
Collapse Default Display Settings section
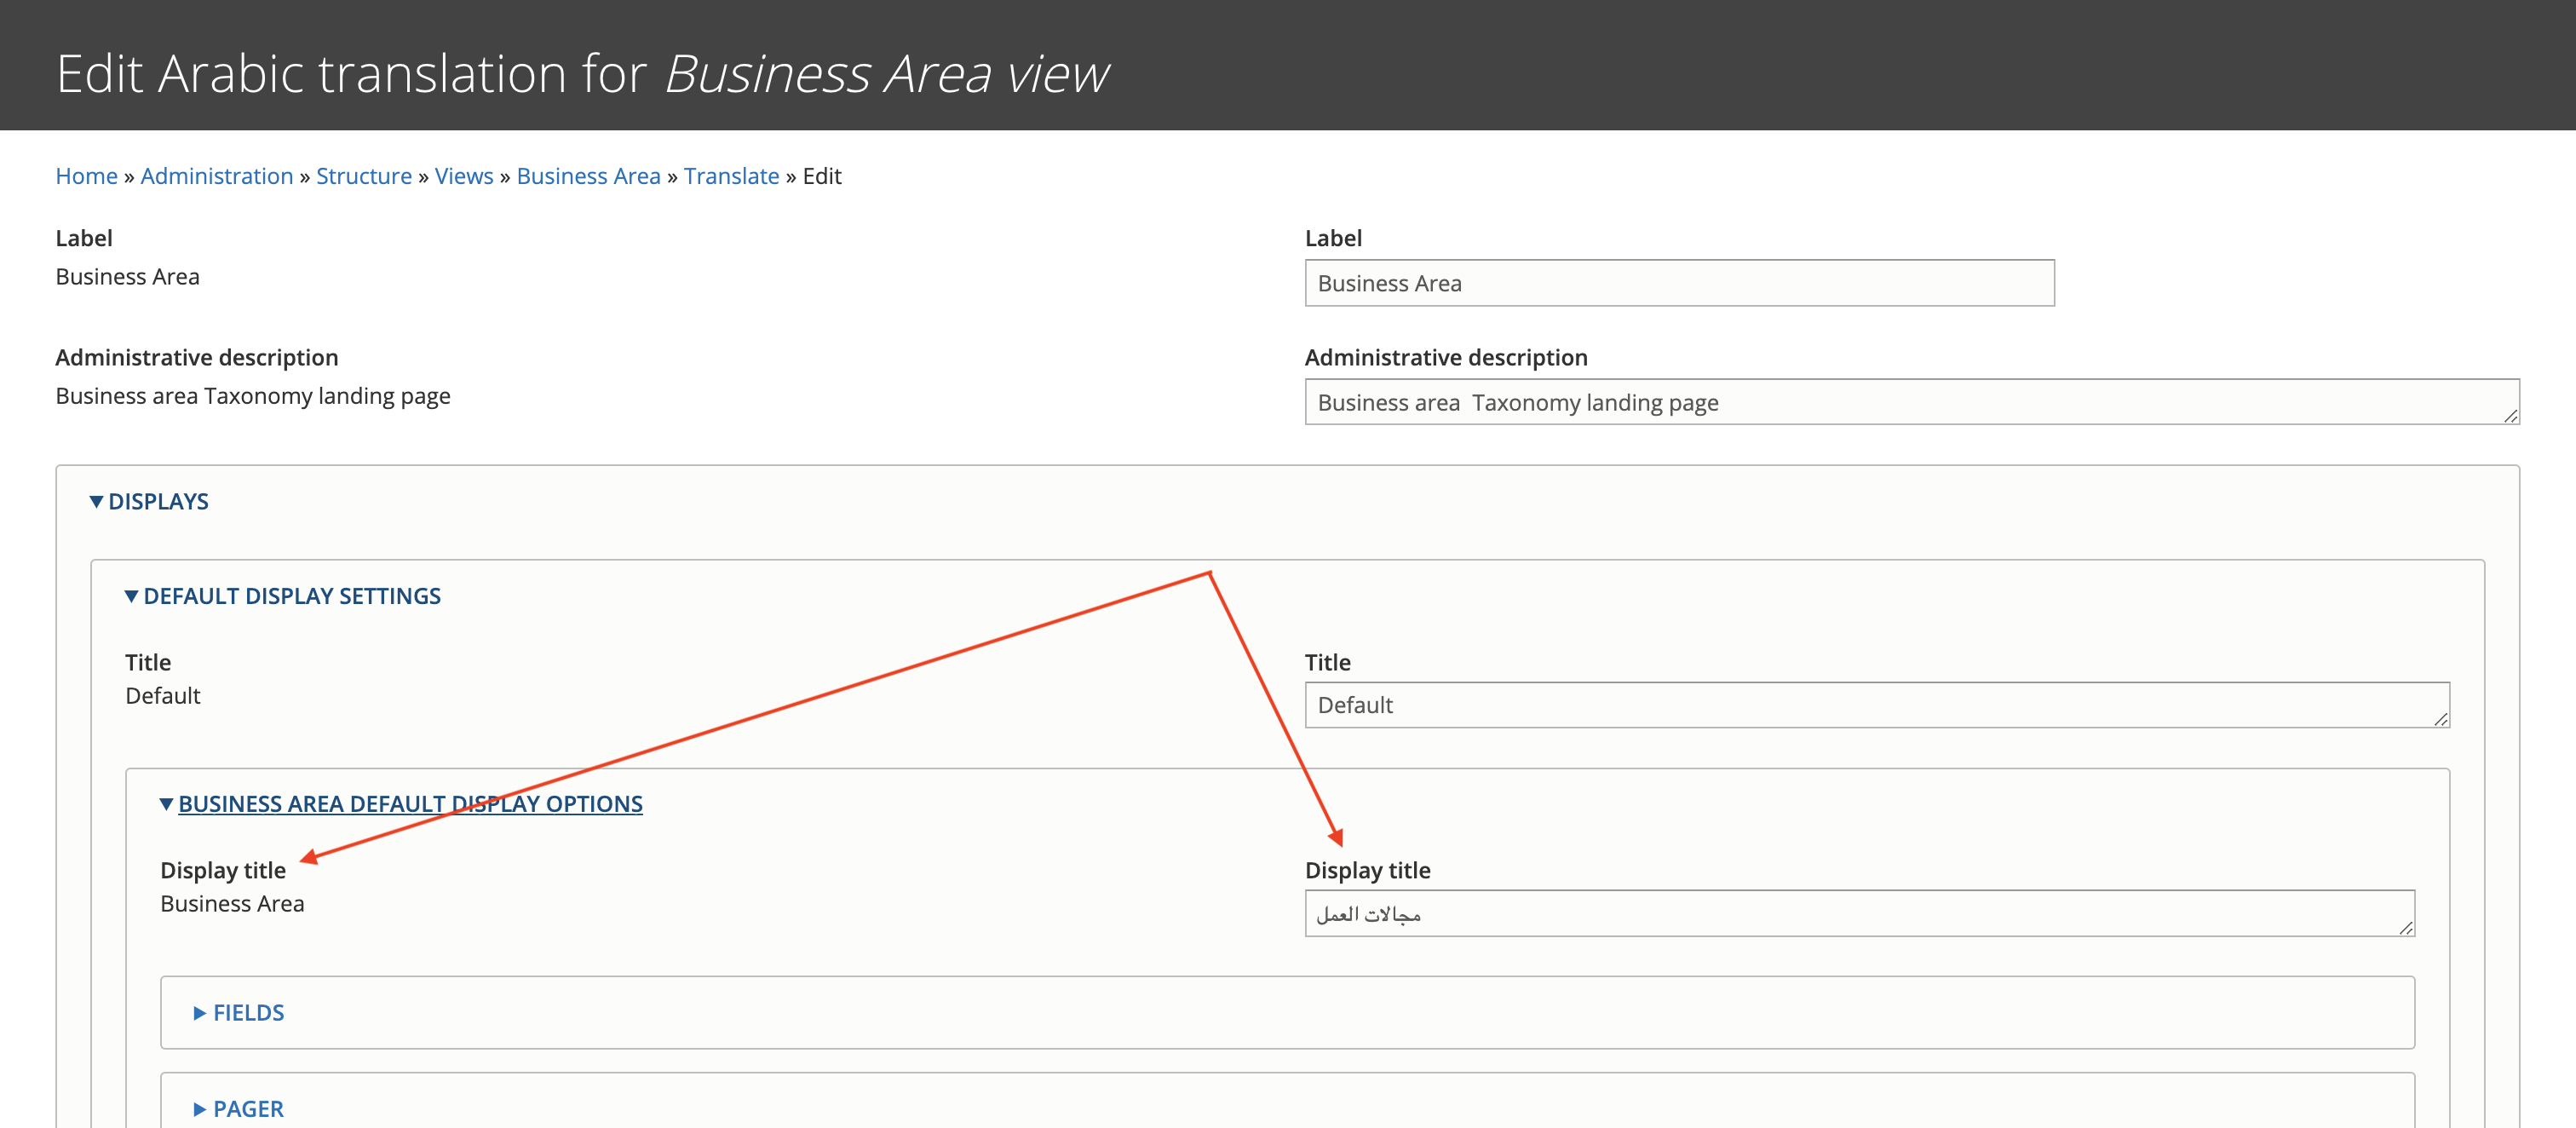coord(291,596)
